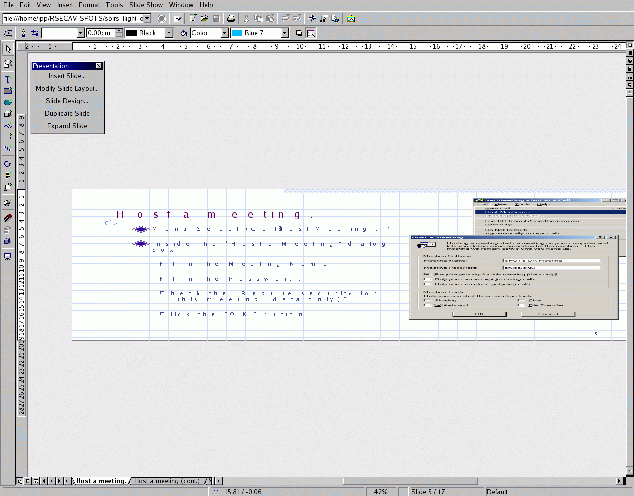Start slide show from left toolbar icon
634x496 pixels.
tap(7, 256)
